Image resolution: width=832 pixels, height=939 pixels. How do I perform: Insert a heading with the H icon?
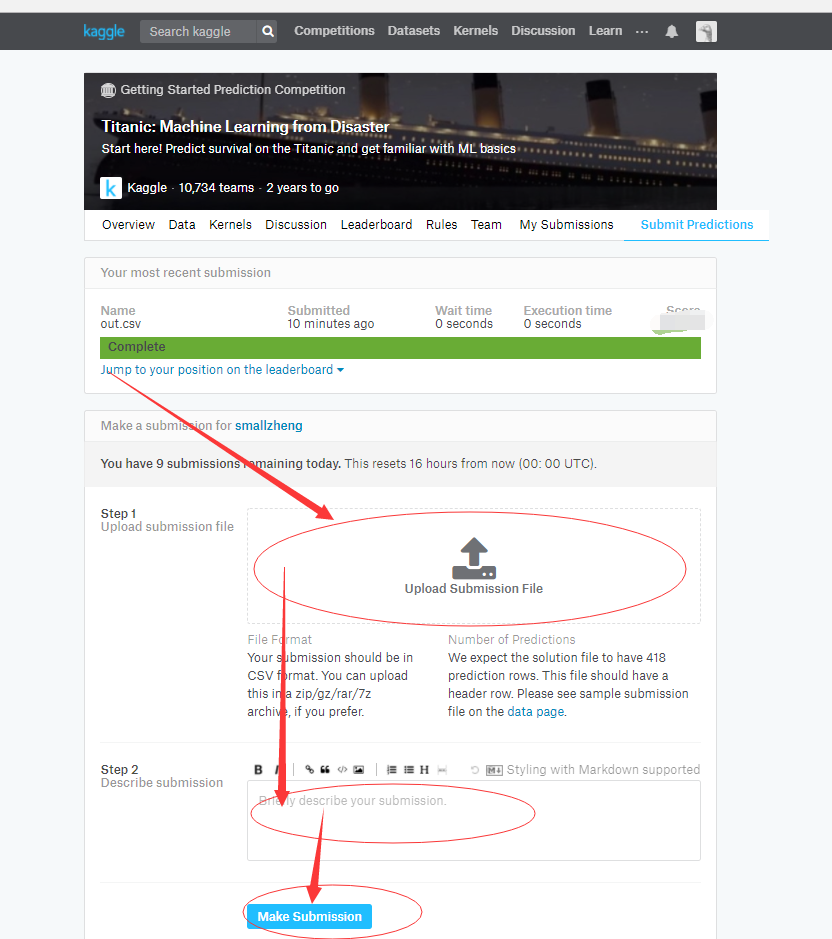(424, 770)
